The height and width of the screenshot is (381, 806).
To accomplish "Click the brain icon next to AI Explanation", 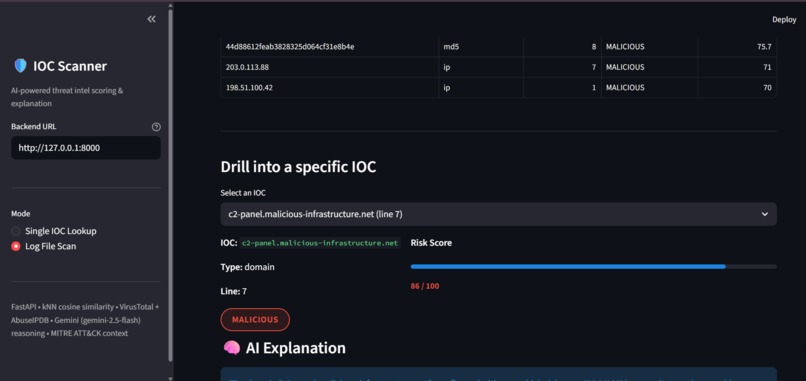I will [x=232, y=348].
